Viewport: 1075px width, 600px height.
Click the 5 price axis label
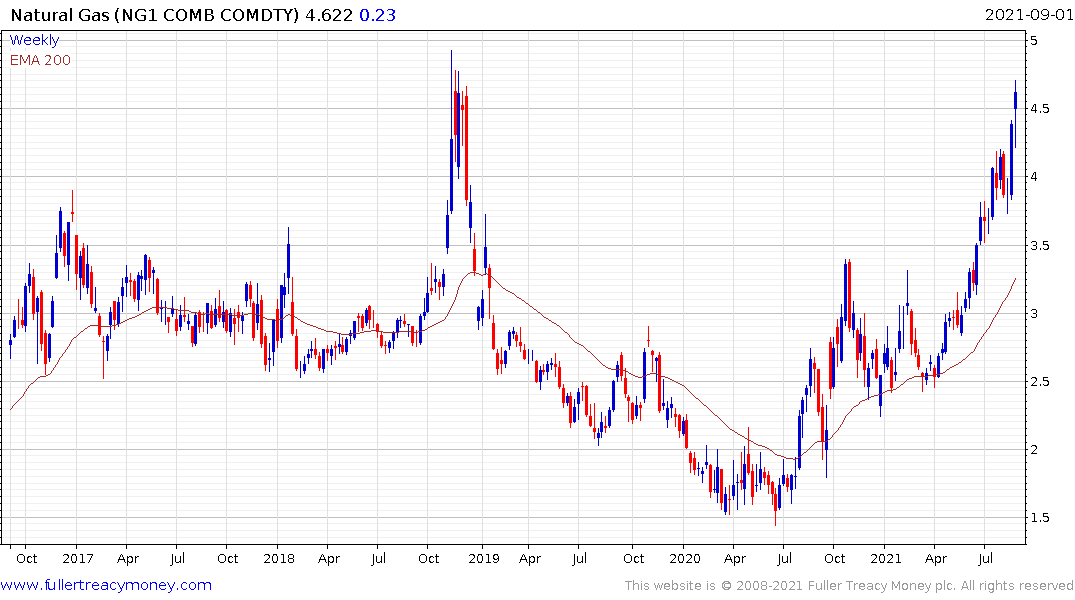pyautogui.click(x=1034, y=40)
